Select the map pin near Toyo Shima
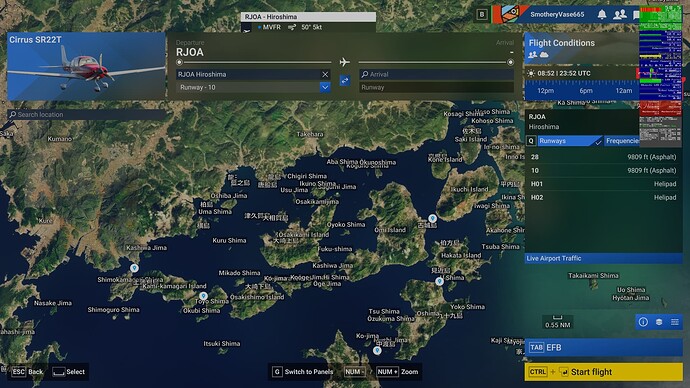The width and height of the screenshot is (690, 388). click(203, 296)
